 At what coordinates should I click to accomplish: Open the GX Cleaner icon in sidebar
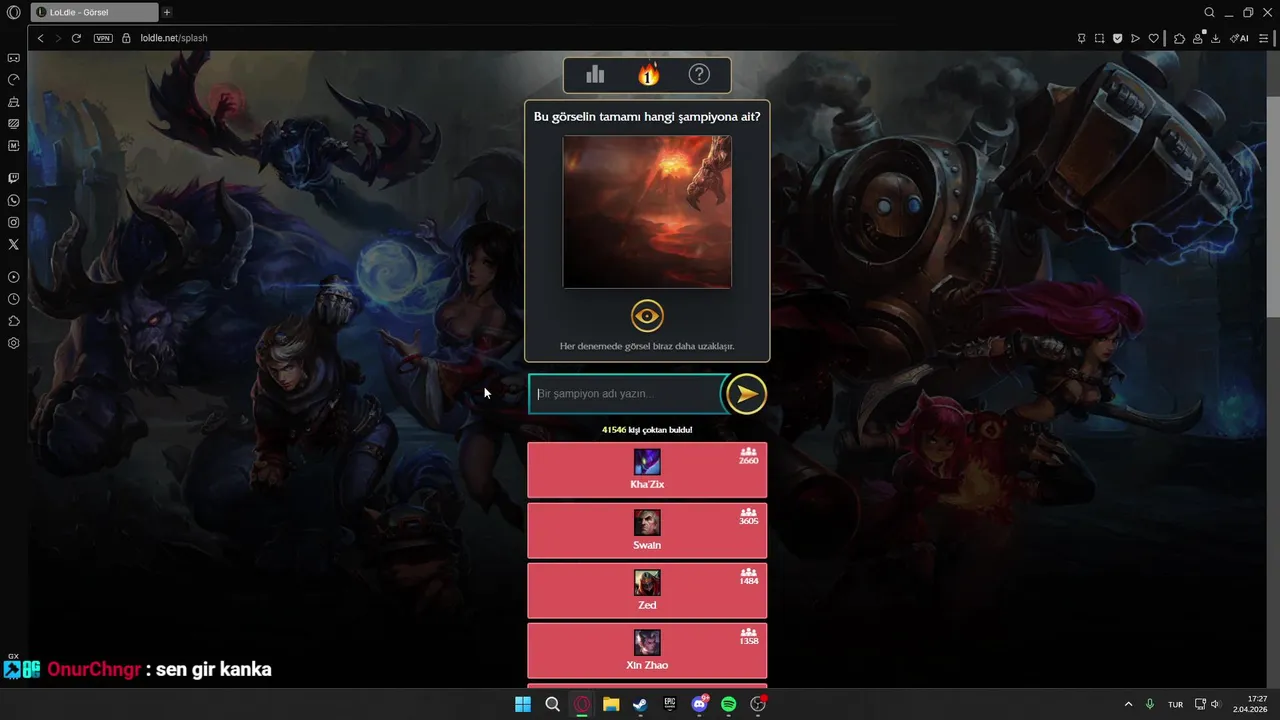[x=14, y=102]
